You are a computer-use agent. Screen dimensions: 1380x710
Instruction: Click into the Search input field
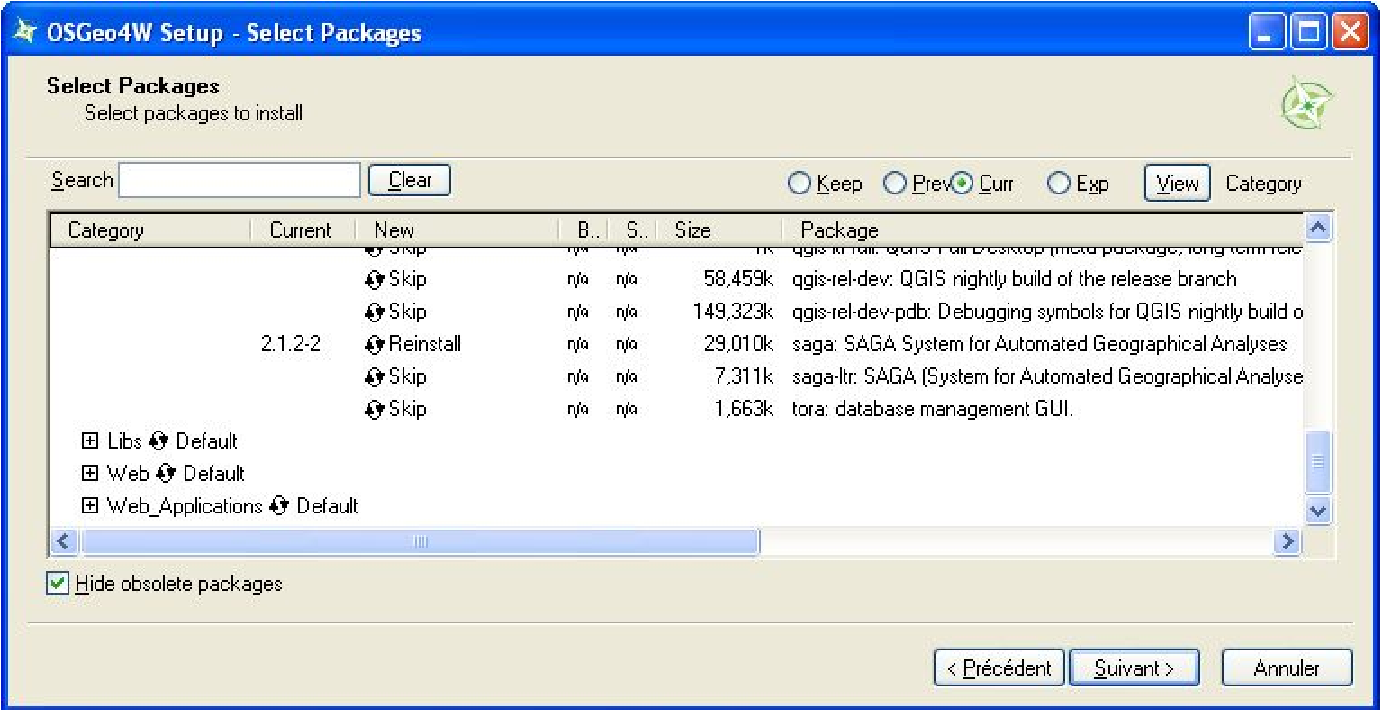coord(240,180)
